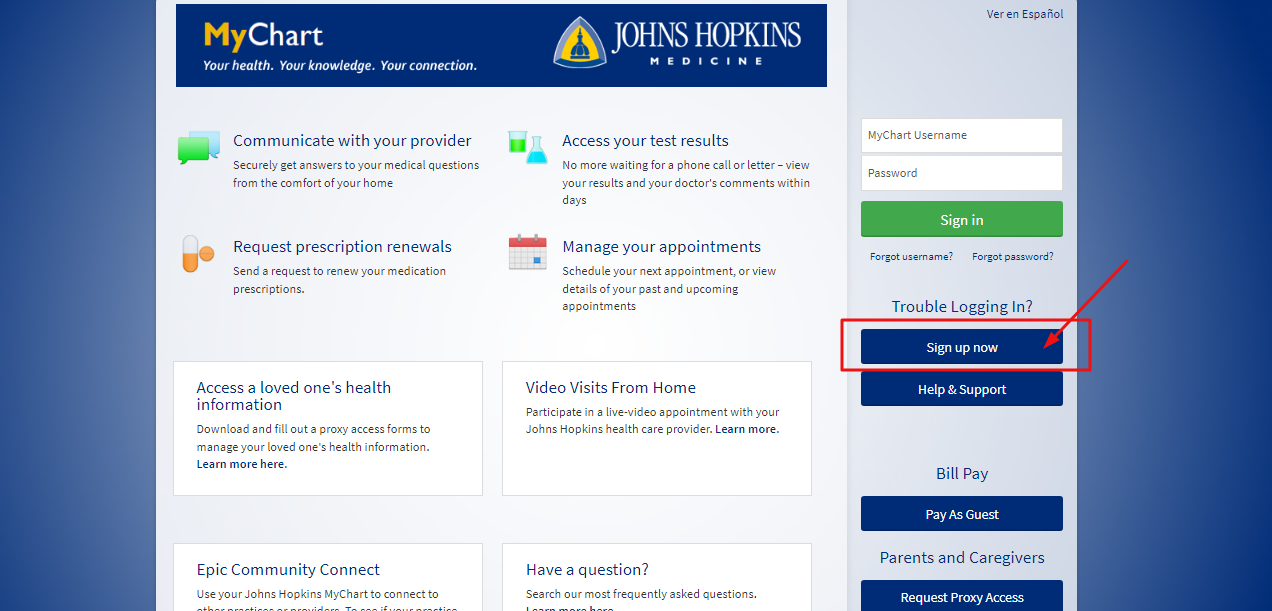Click the Epic Community Connect heading
Image resolution: width=1272 pixels, height=611 pixels.
288,569
